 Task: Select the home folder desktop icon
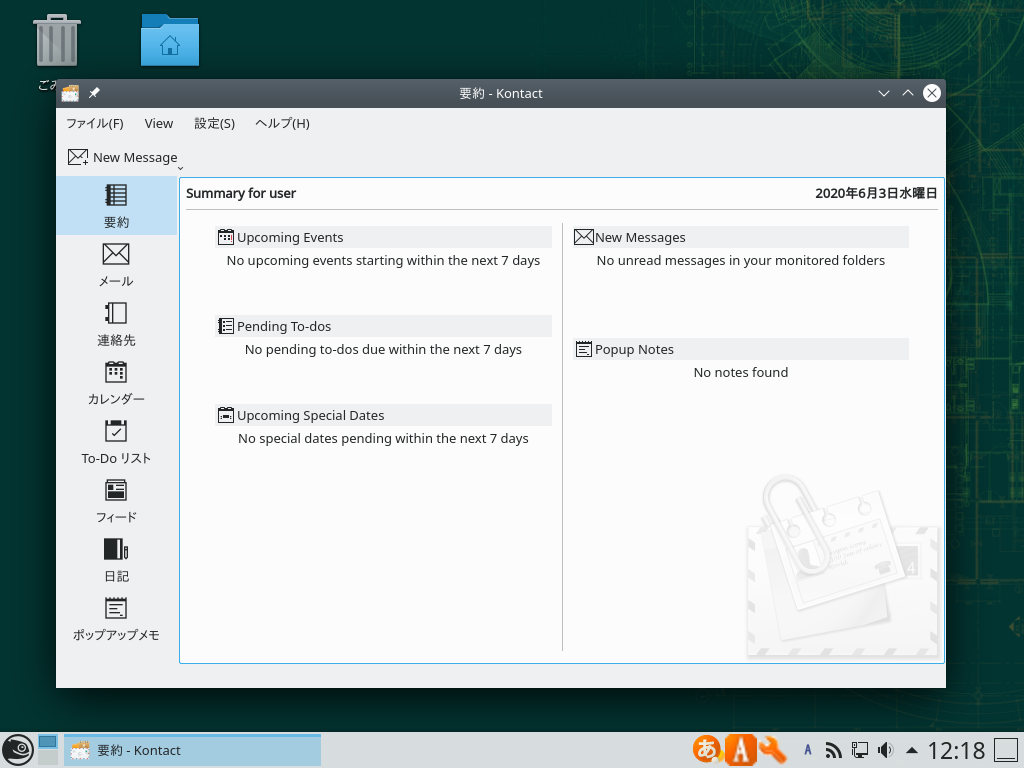pos(170,40)
